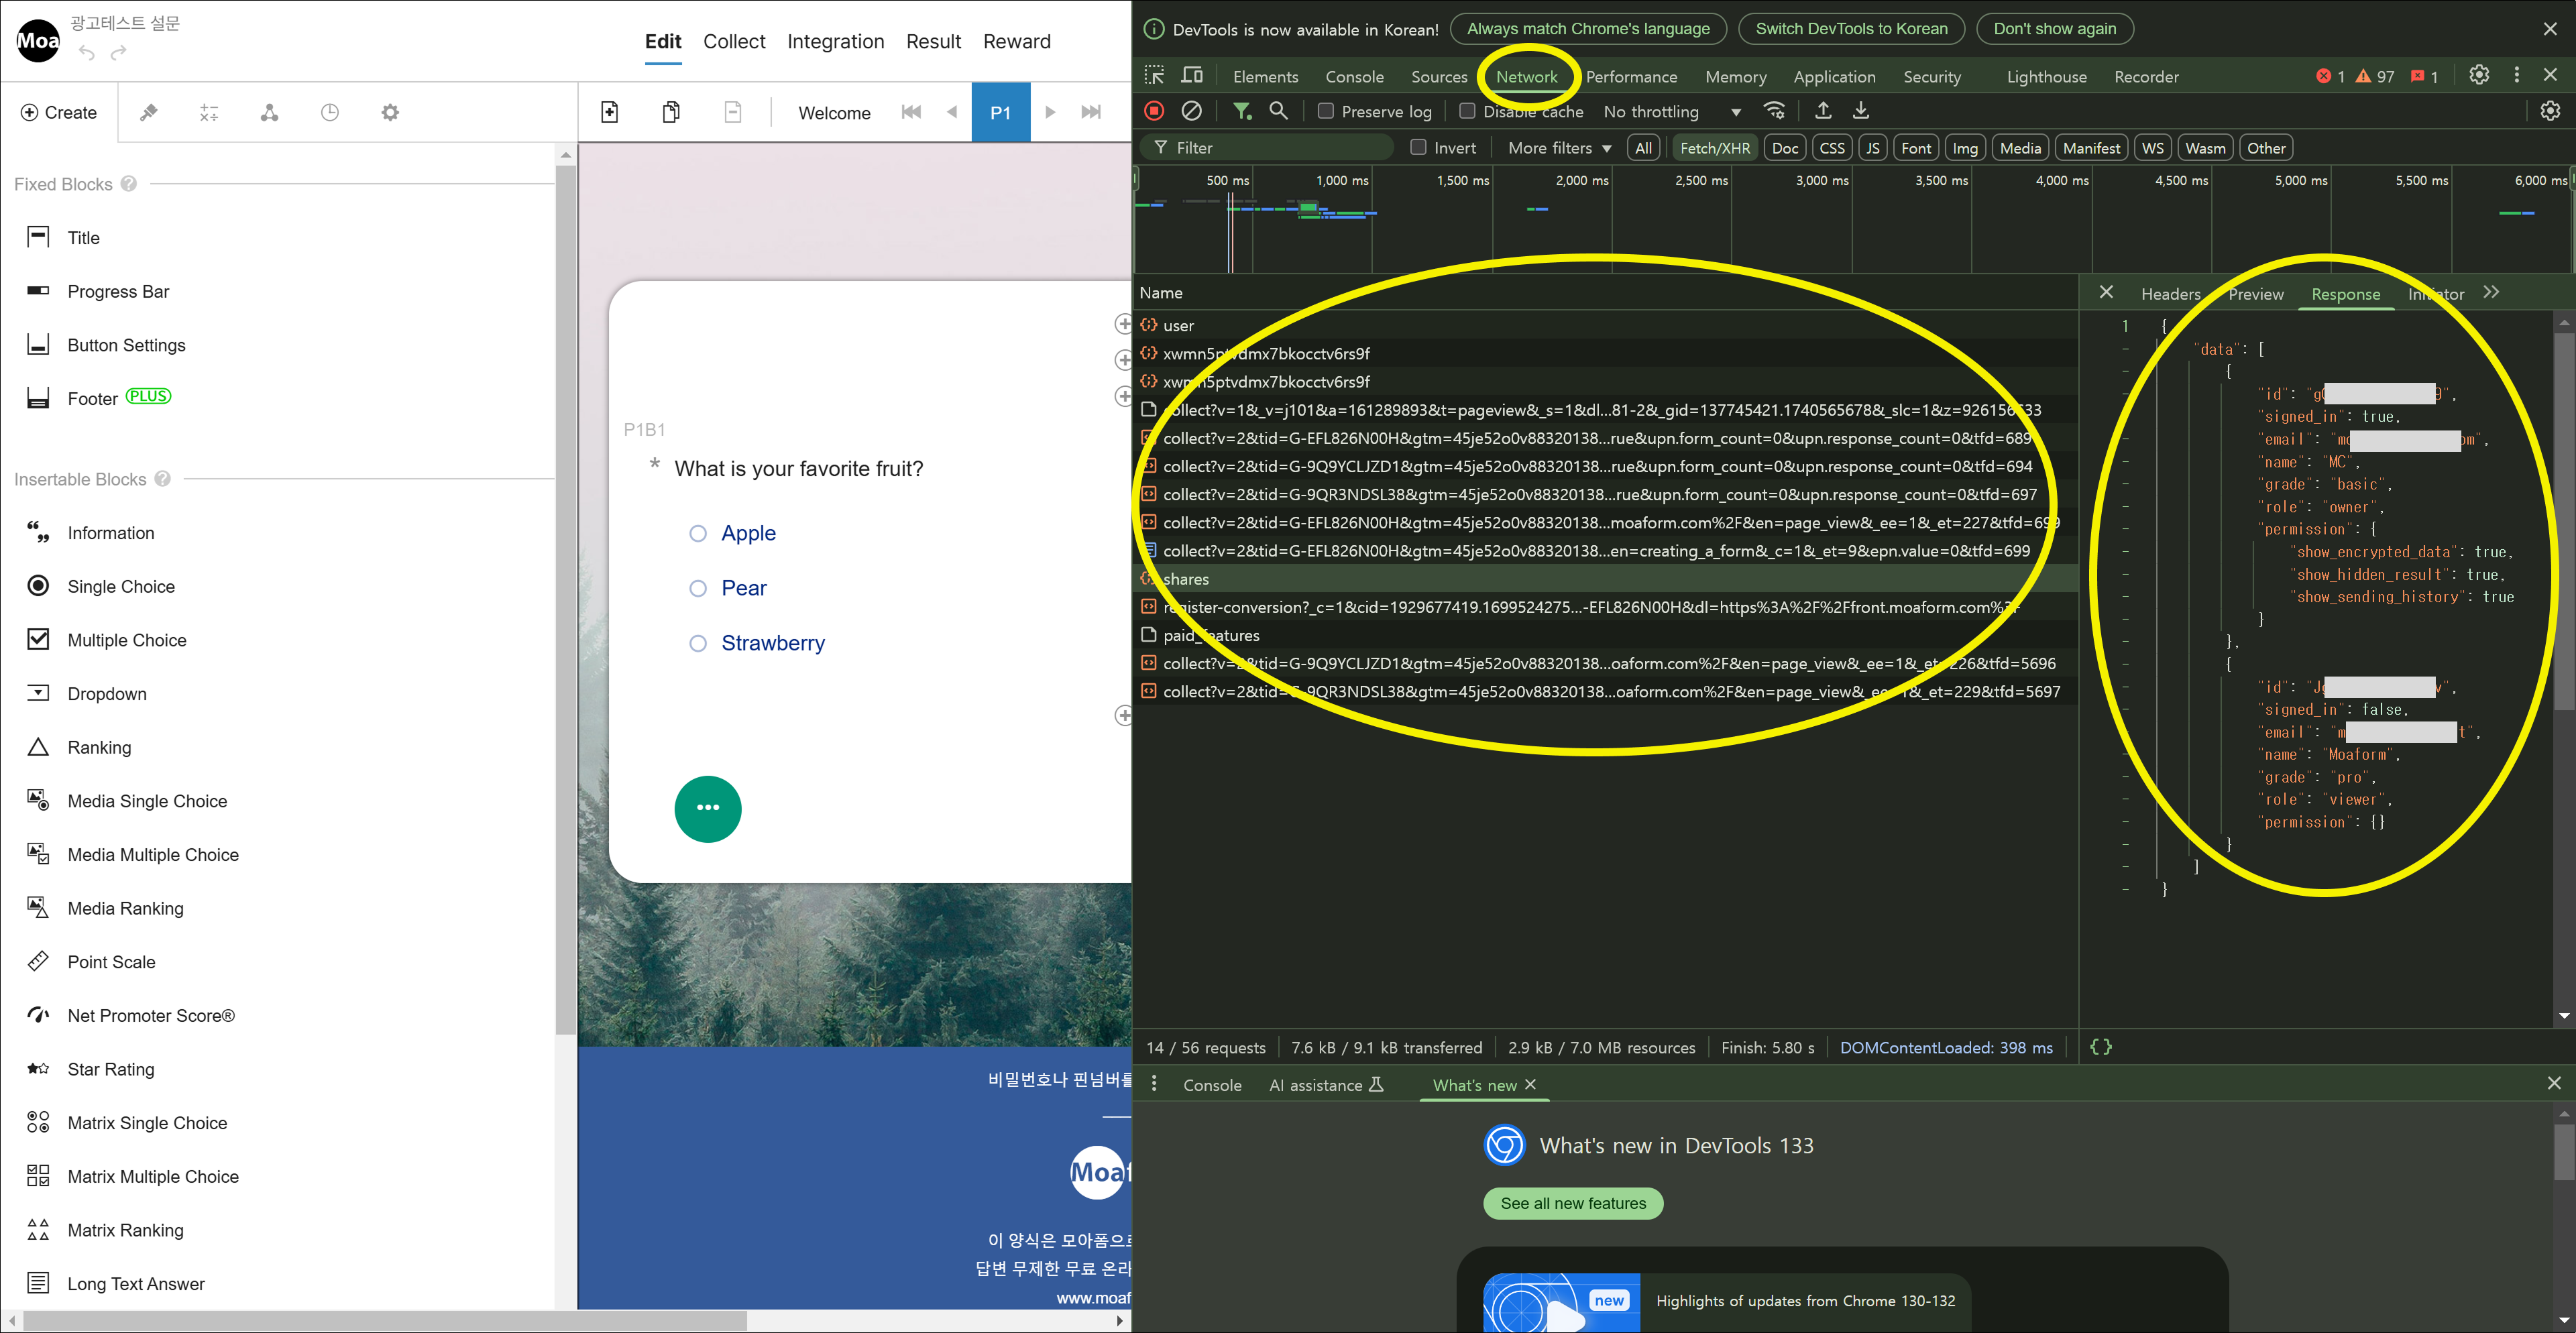
Task: Open the Result tab
Action: 933,42
